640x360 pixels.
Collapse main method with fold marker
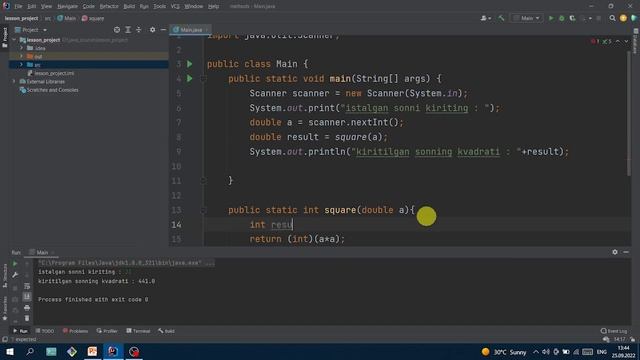click(x=203, y=78)
